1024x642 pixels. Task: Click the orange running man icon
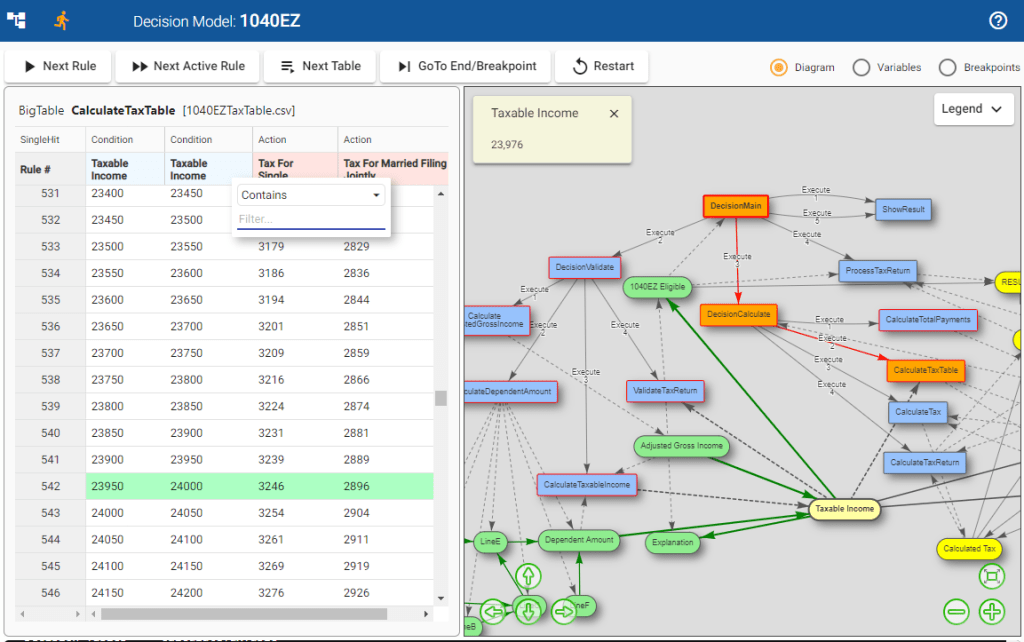point(62,20)
